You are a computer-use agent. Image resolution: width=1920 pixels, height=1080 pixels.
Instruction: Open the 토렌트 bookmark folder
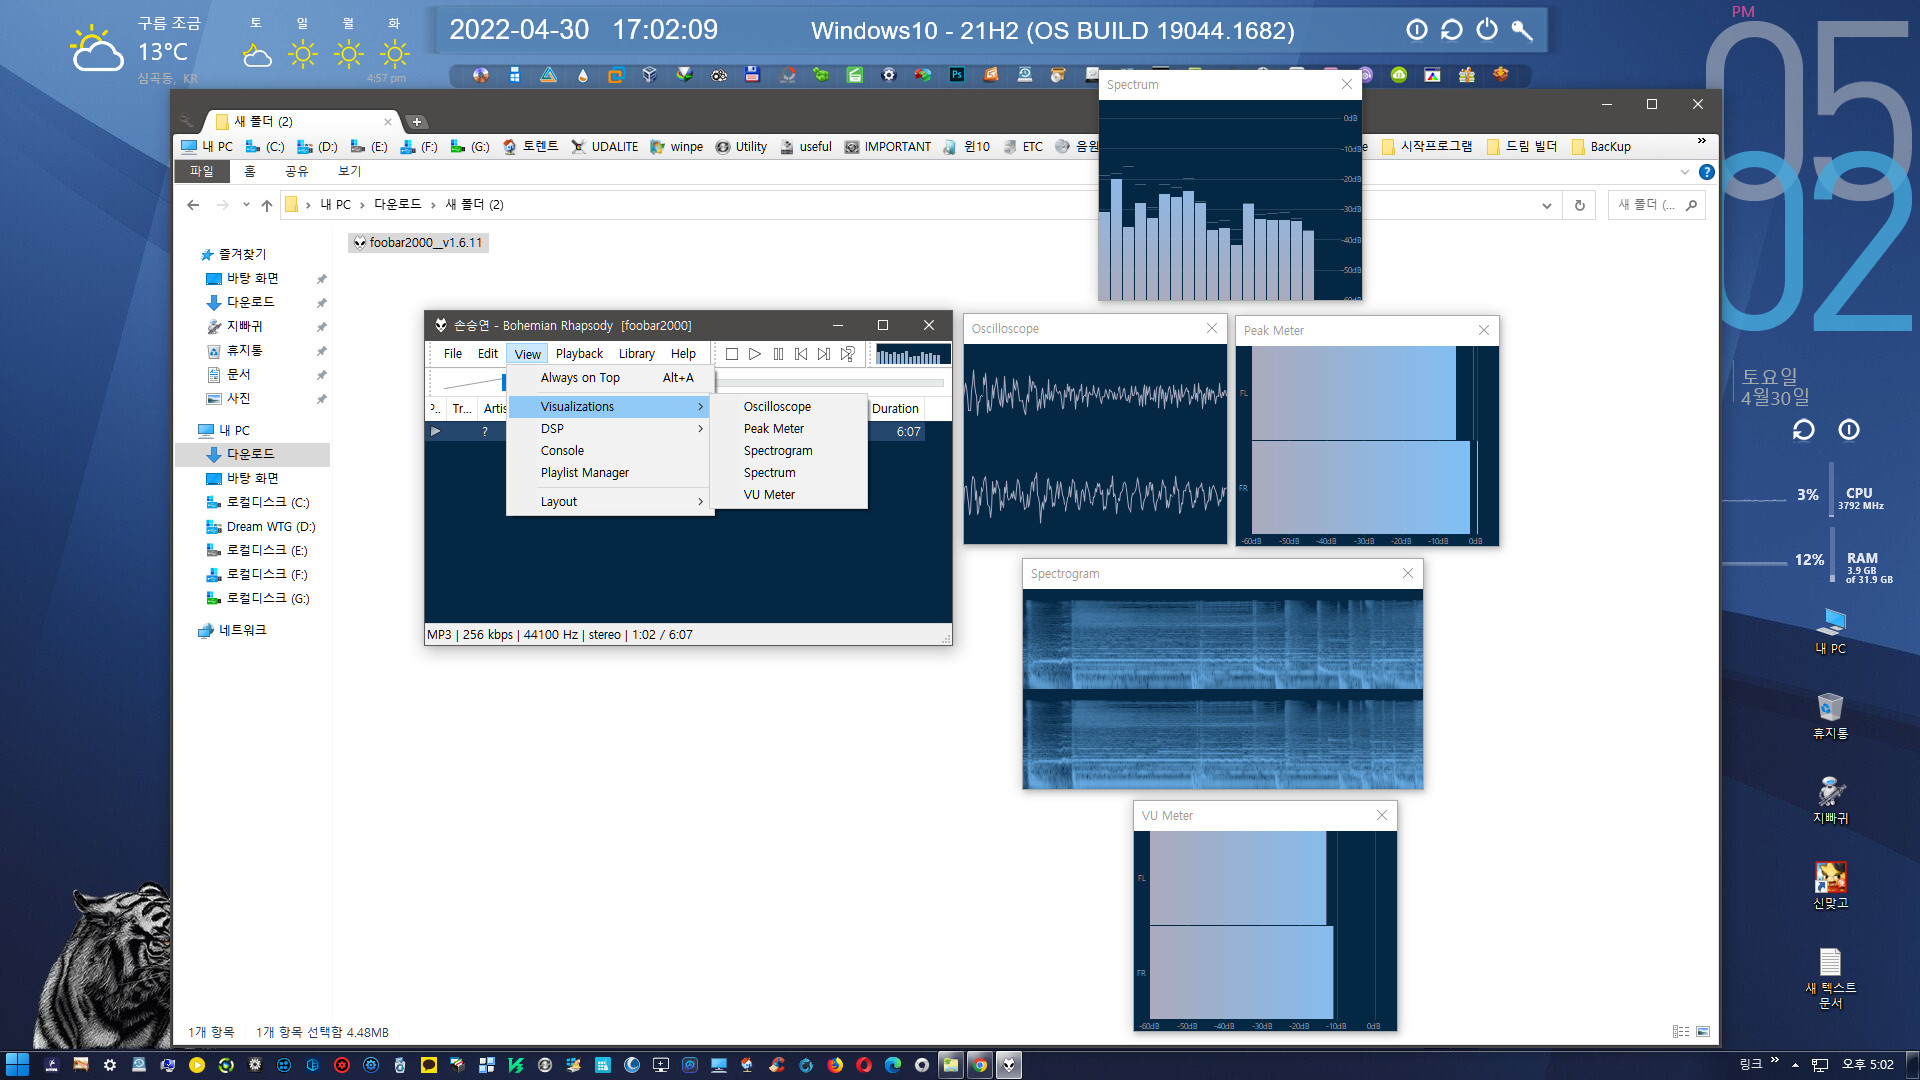click(530, 147)
